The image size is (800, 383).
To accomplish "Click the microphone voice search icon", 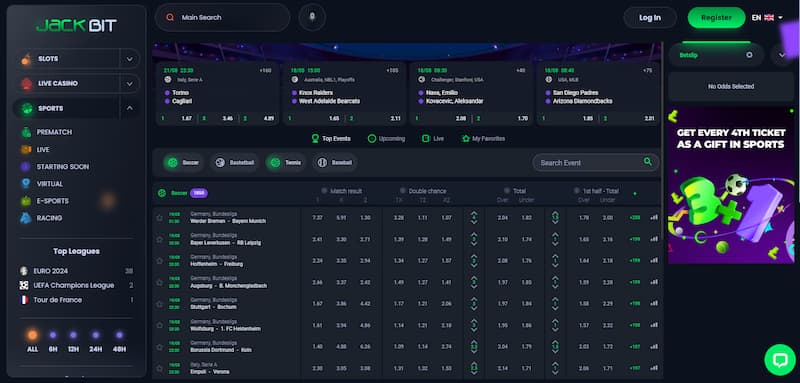I will point(312,17).
